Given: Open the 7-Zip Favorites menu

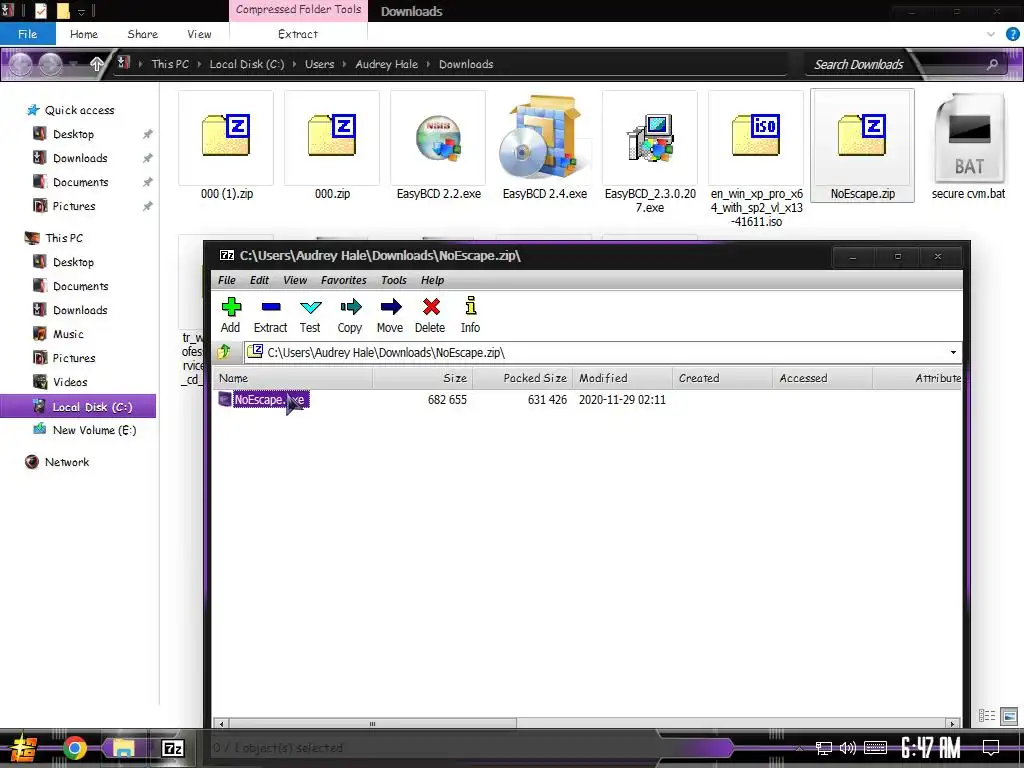Looking at the screenshot, I should [344, 280].
